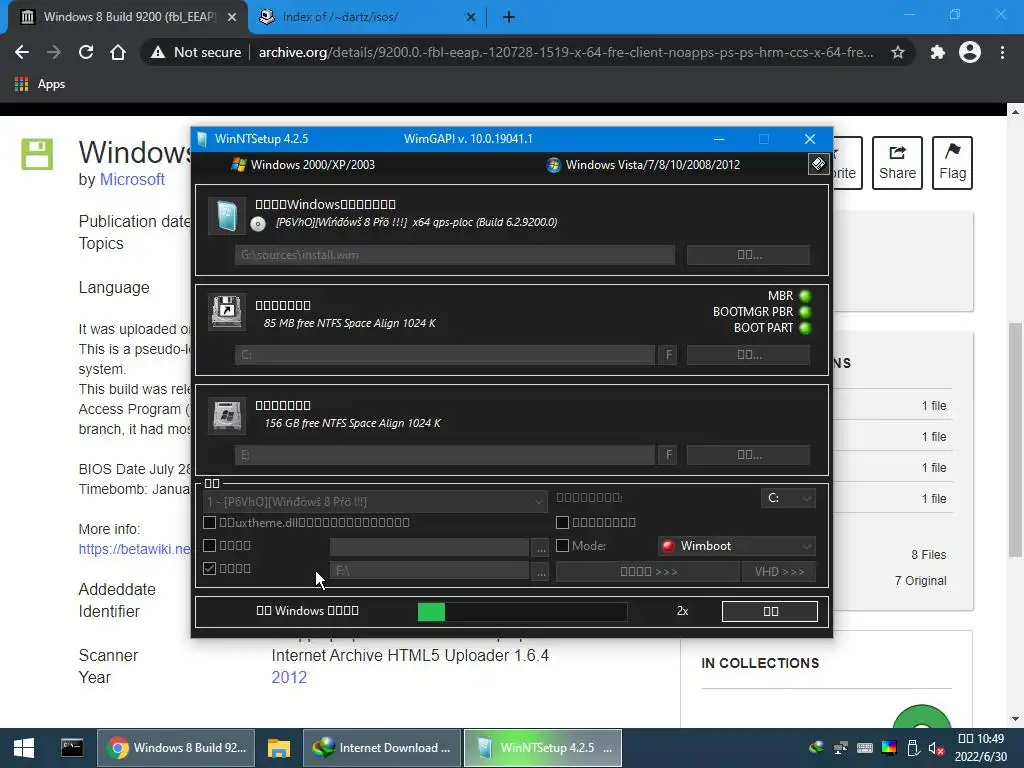This screenshot has height=768, width=1024.
Task: Click the G:\sources\install.wim path field
Action: coord(455,255)
